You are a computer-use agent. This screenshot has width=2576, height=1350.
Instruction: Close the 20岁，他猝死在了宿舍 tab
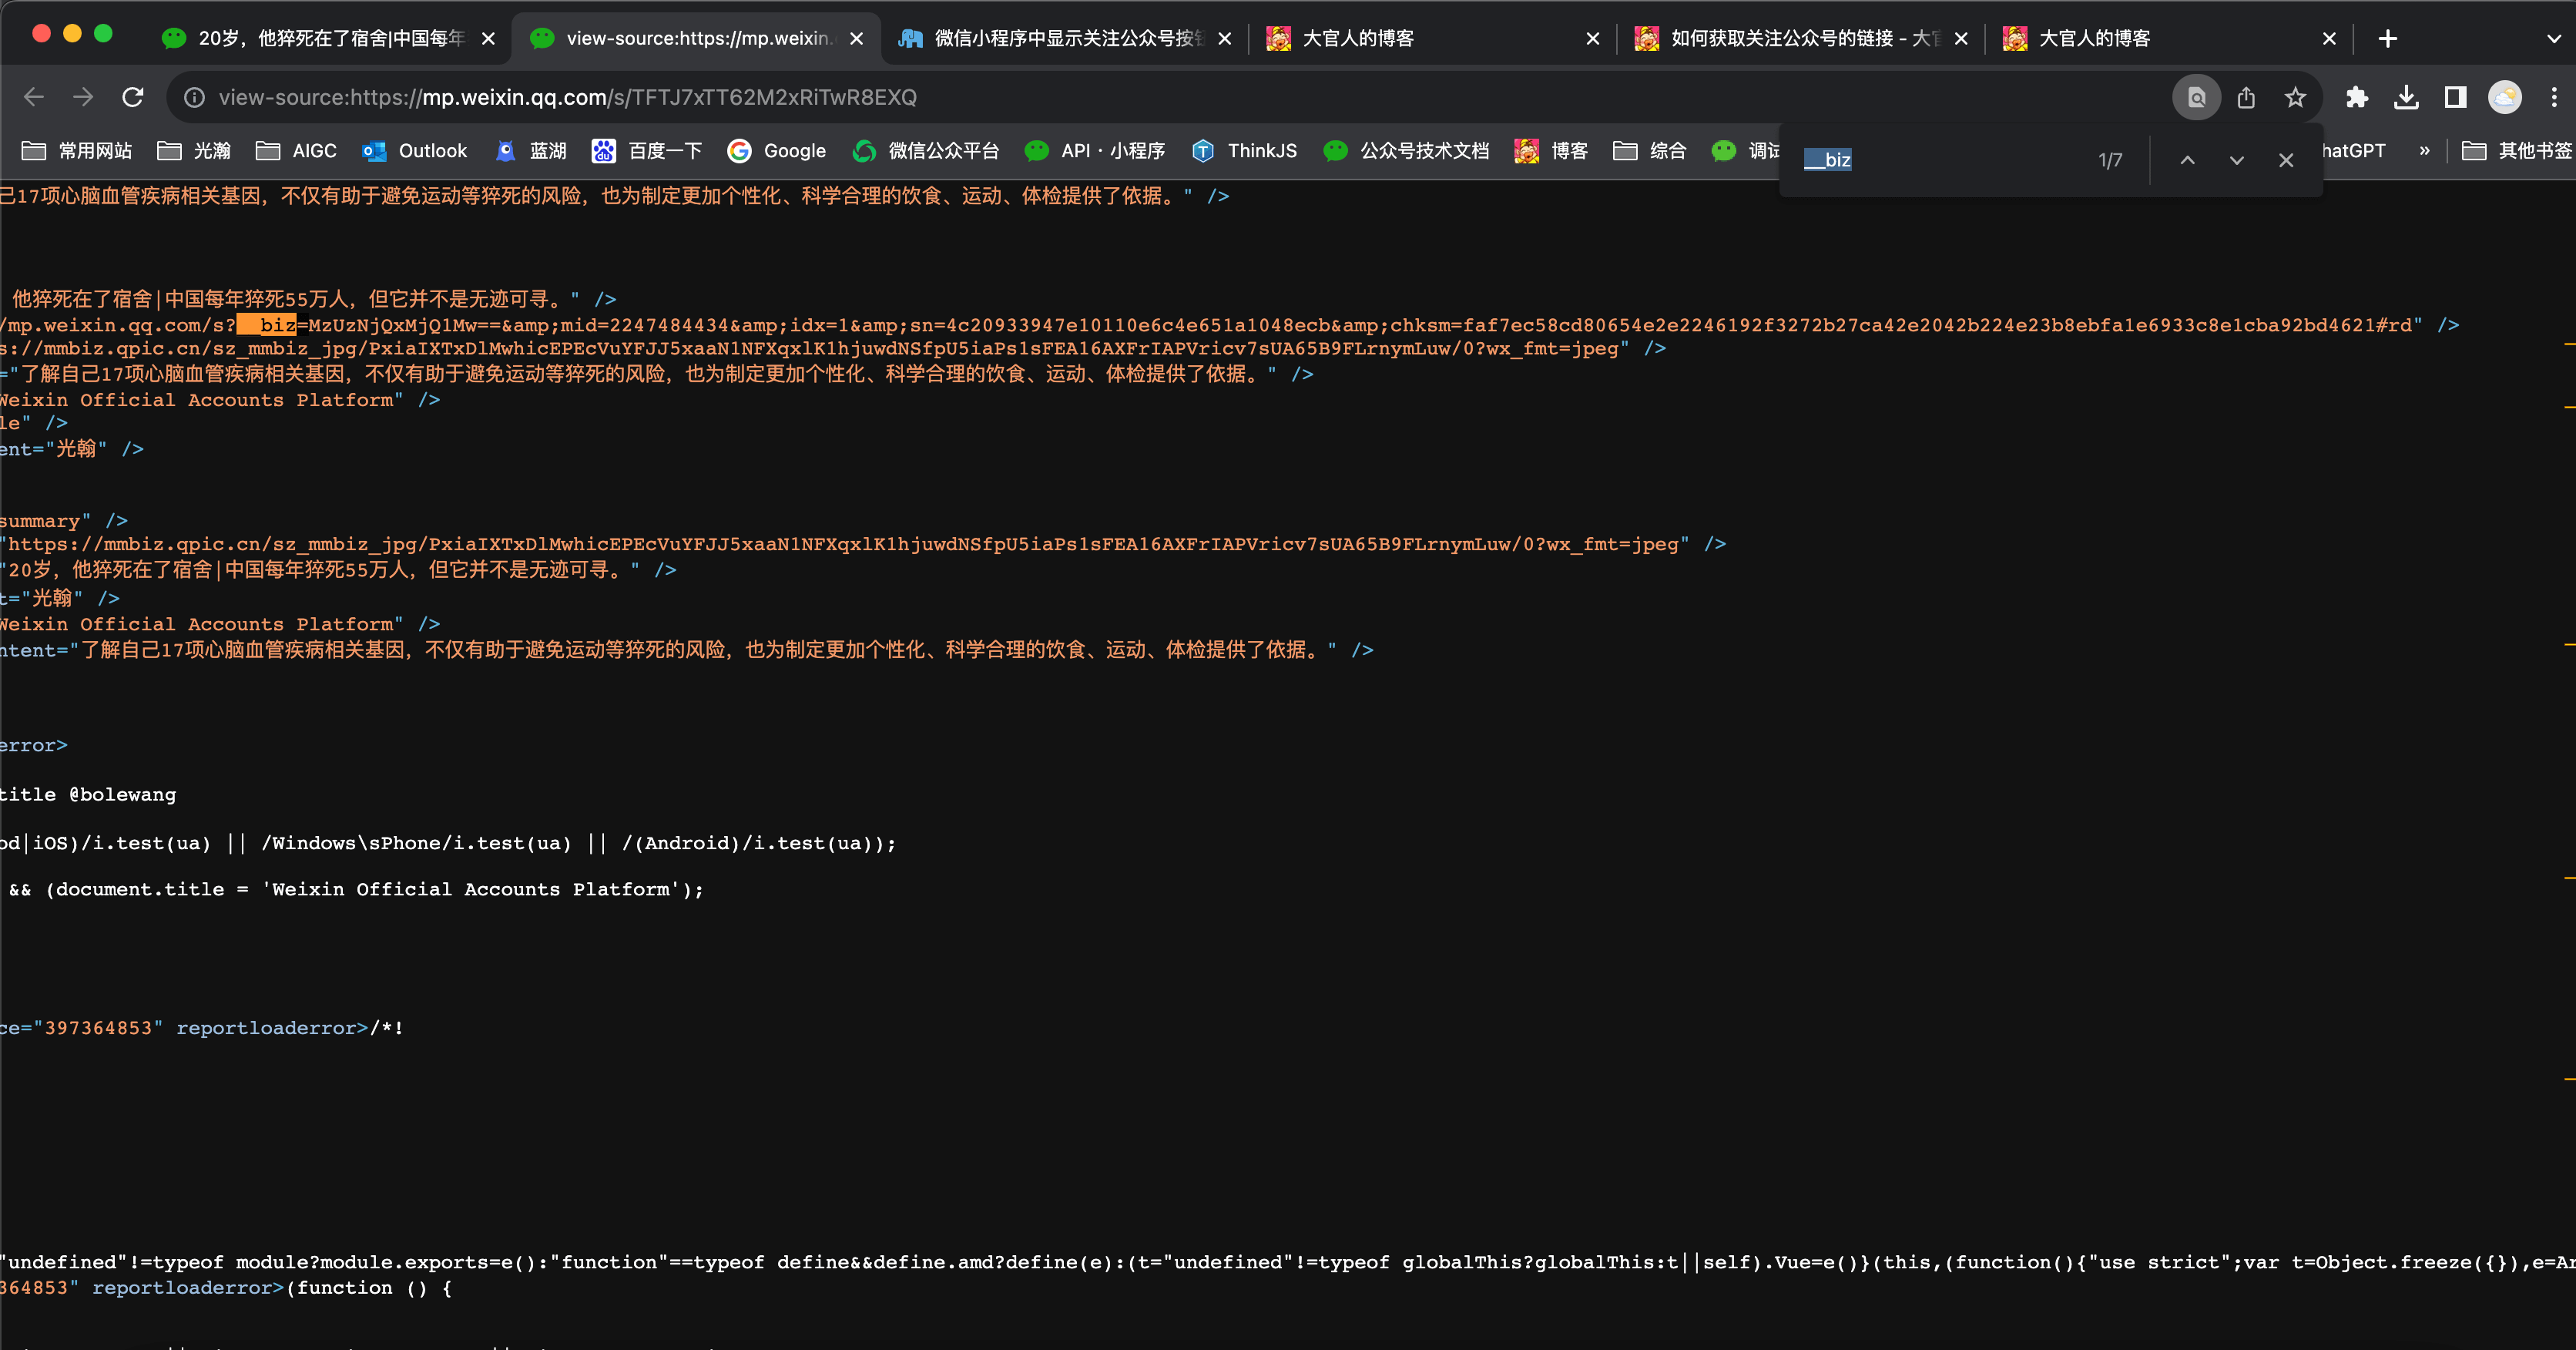[x=488, y=39]
